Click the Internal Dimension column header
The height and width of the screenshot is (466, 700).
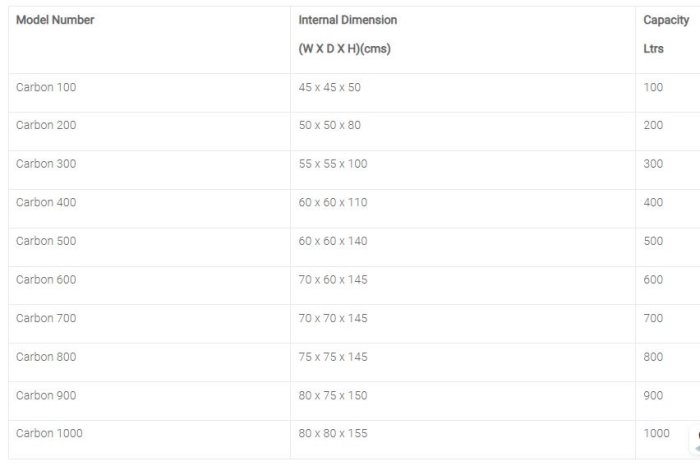[347, 20]
